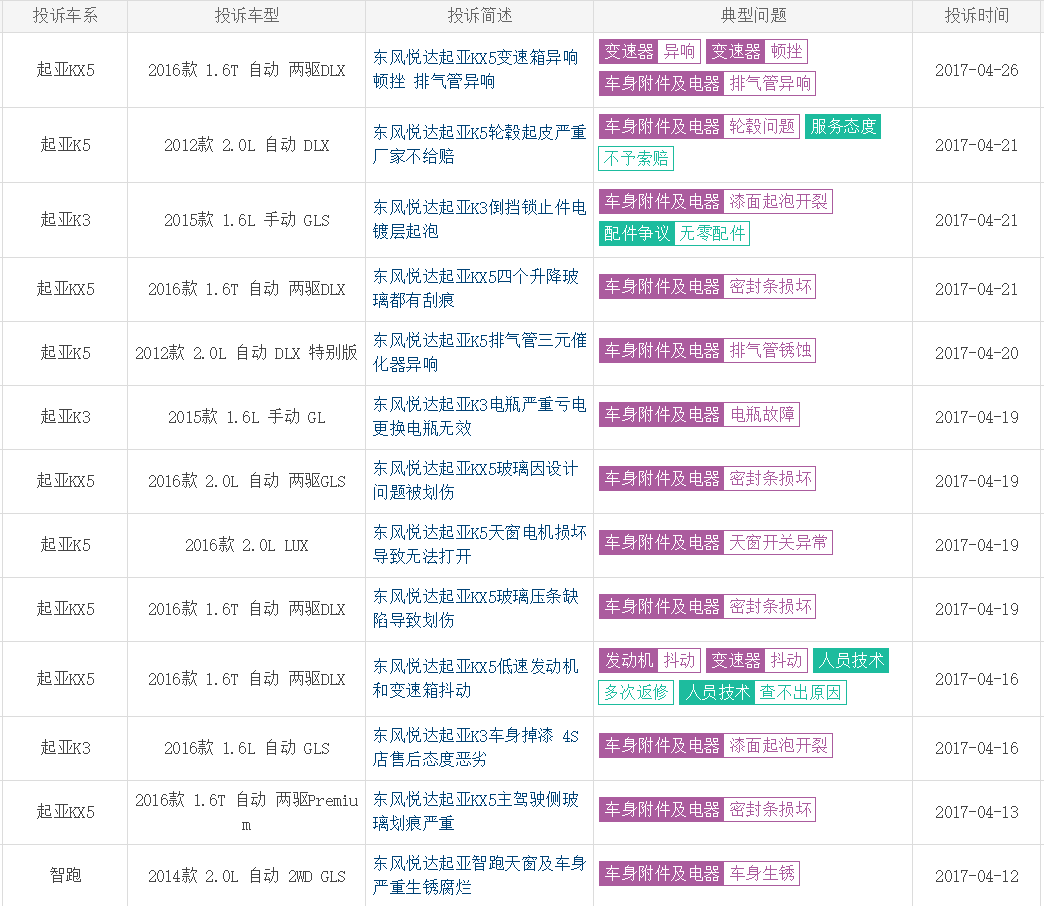Click the 投诉时间 column header
The image size is (1044, 906).
976,16
